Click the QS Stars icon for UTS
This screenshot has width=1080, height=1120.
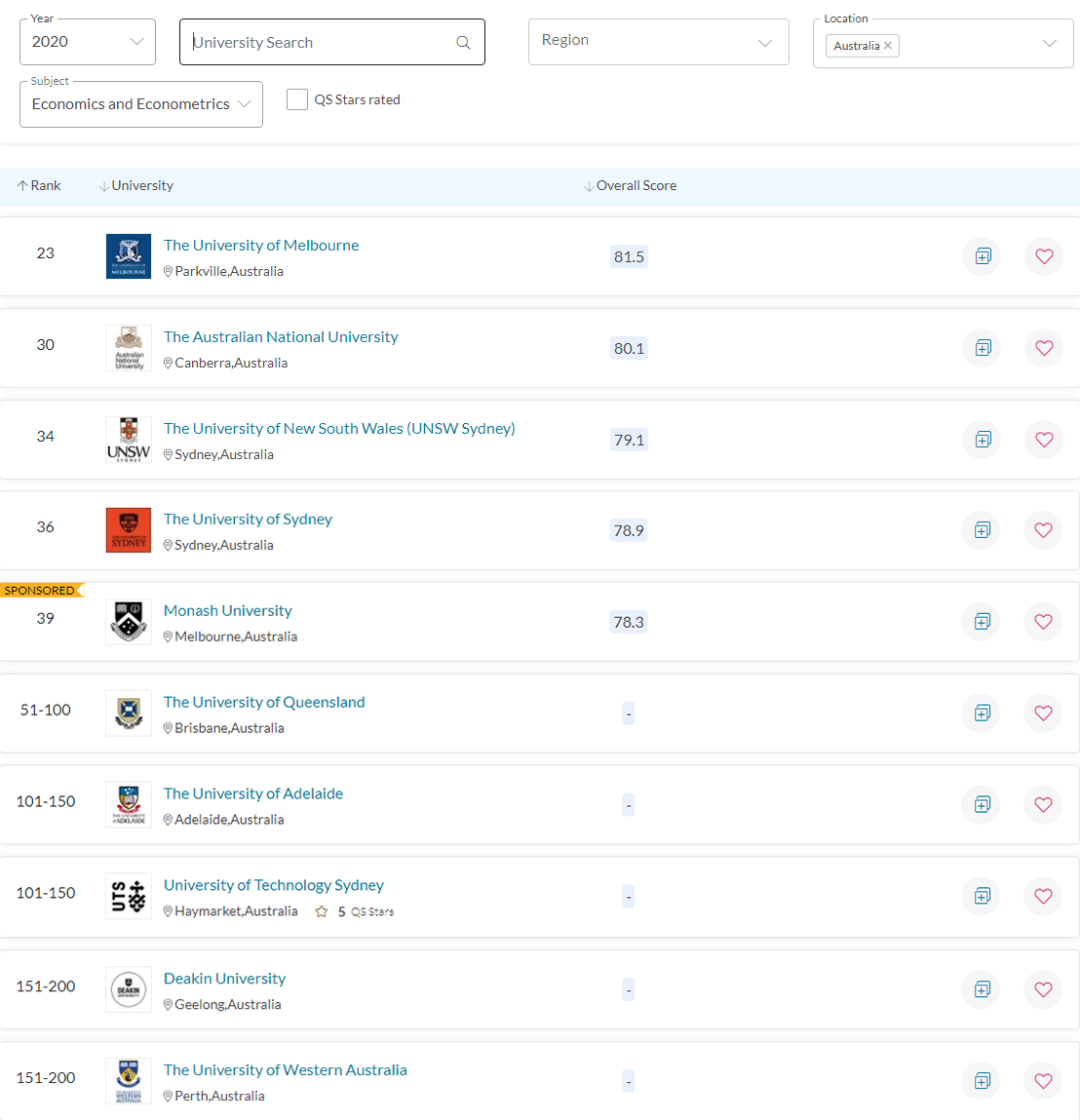pyautogui.click(x=321, y=911)
